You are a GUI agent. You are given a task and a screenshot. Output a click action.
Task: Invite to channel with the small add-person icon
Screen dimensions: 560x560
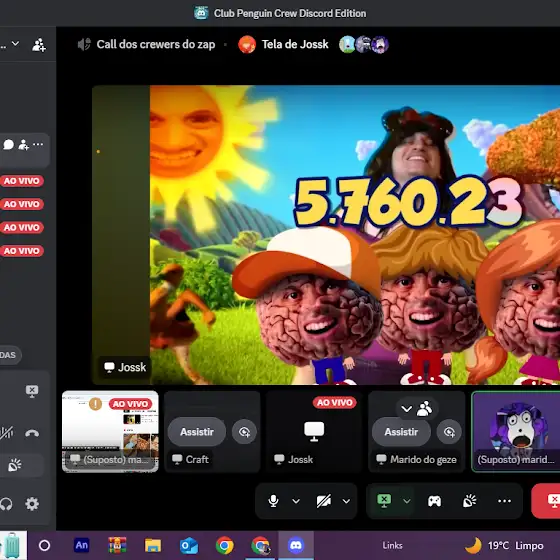tap(23, 145)
